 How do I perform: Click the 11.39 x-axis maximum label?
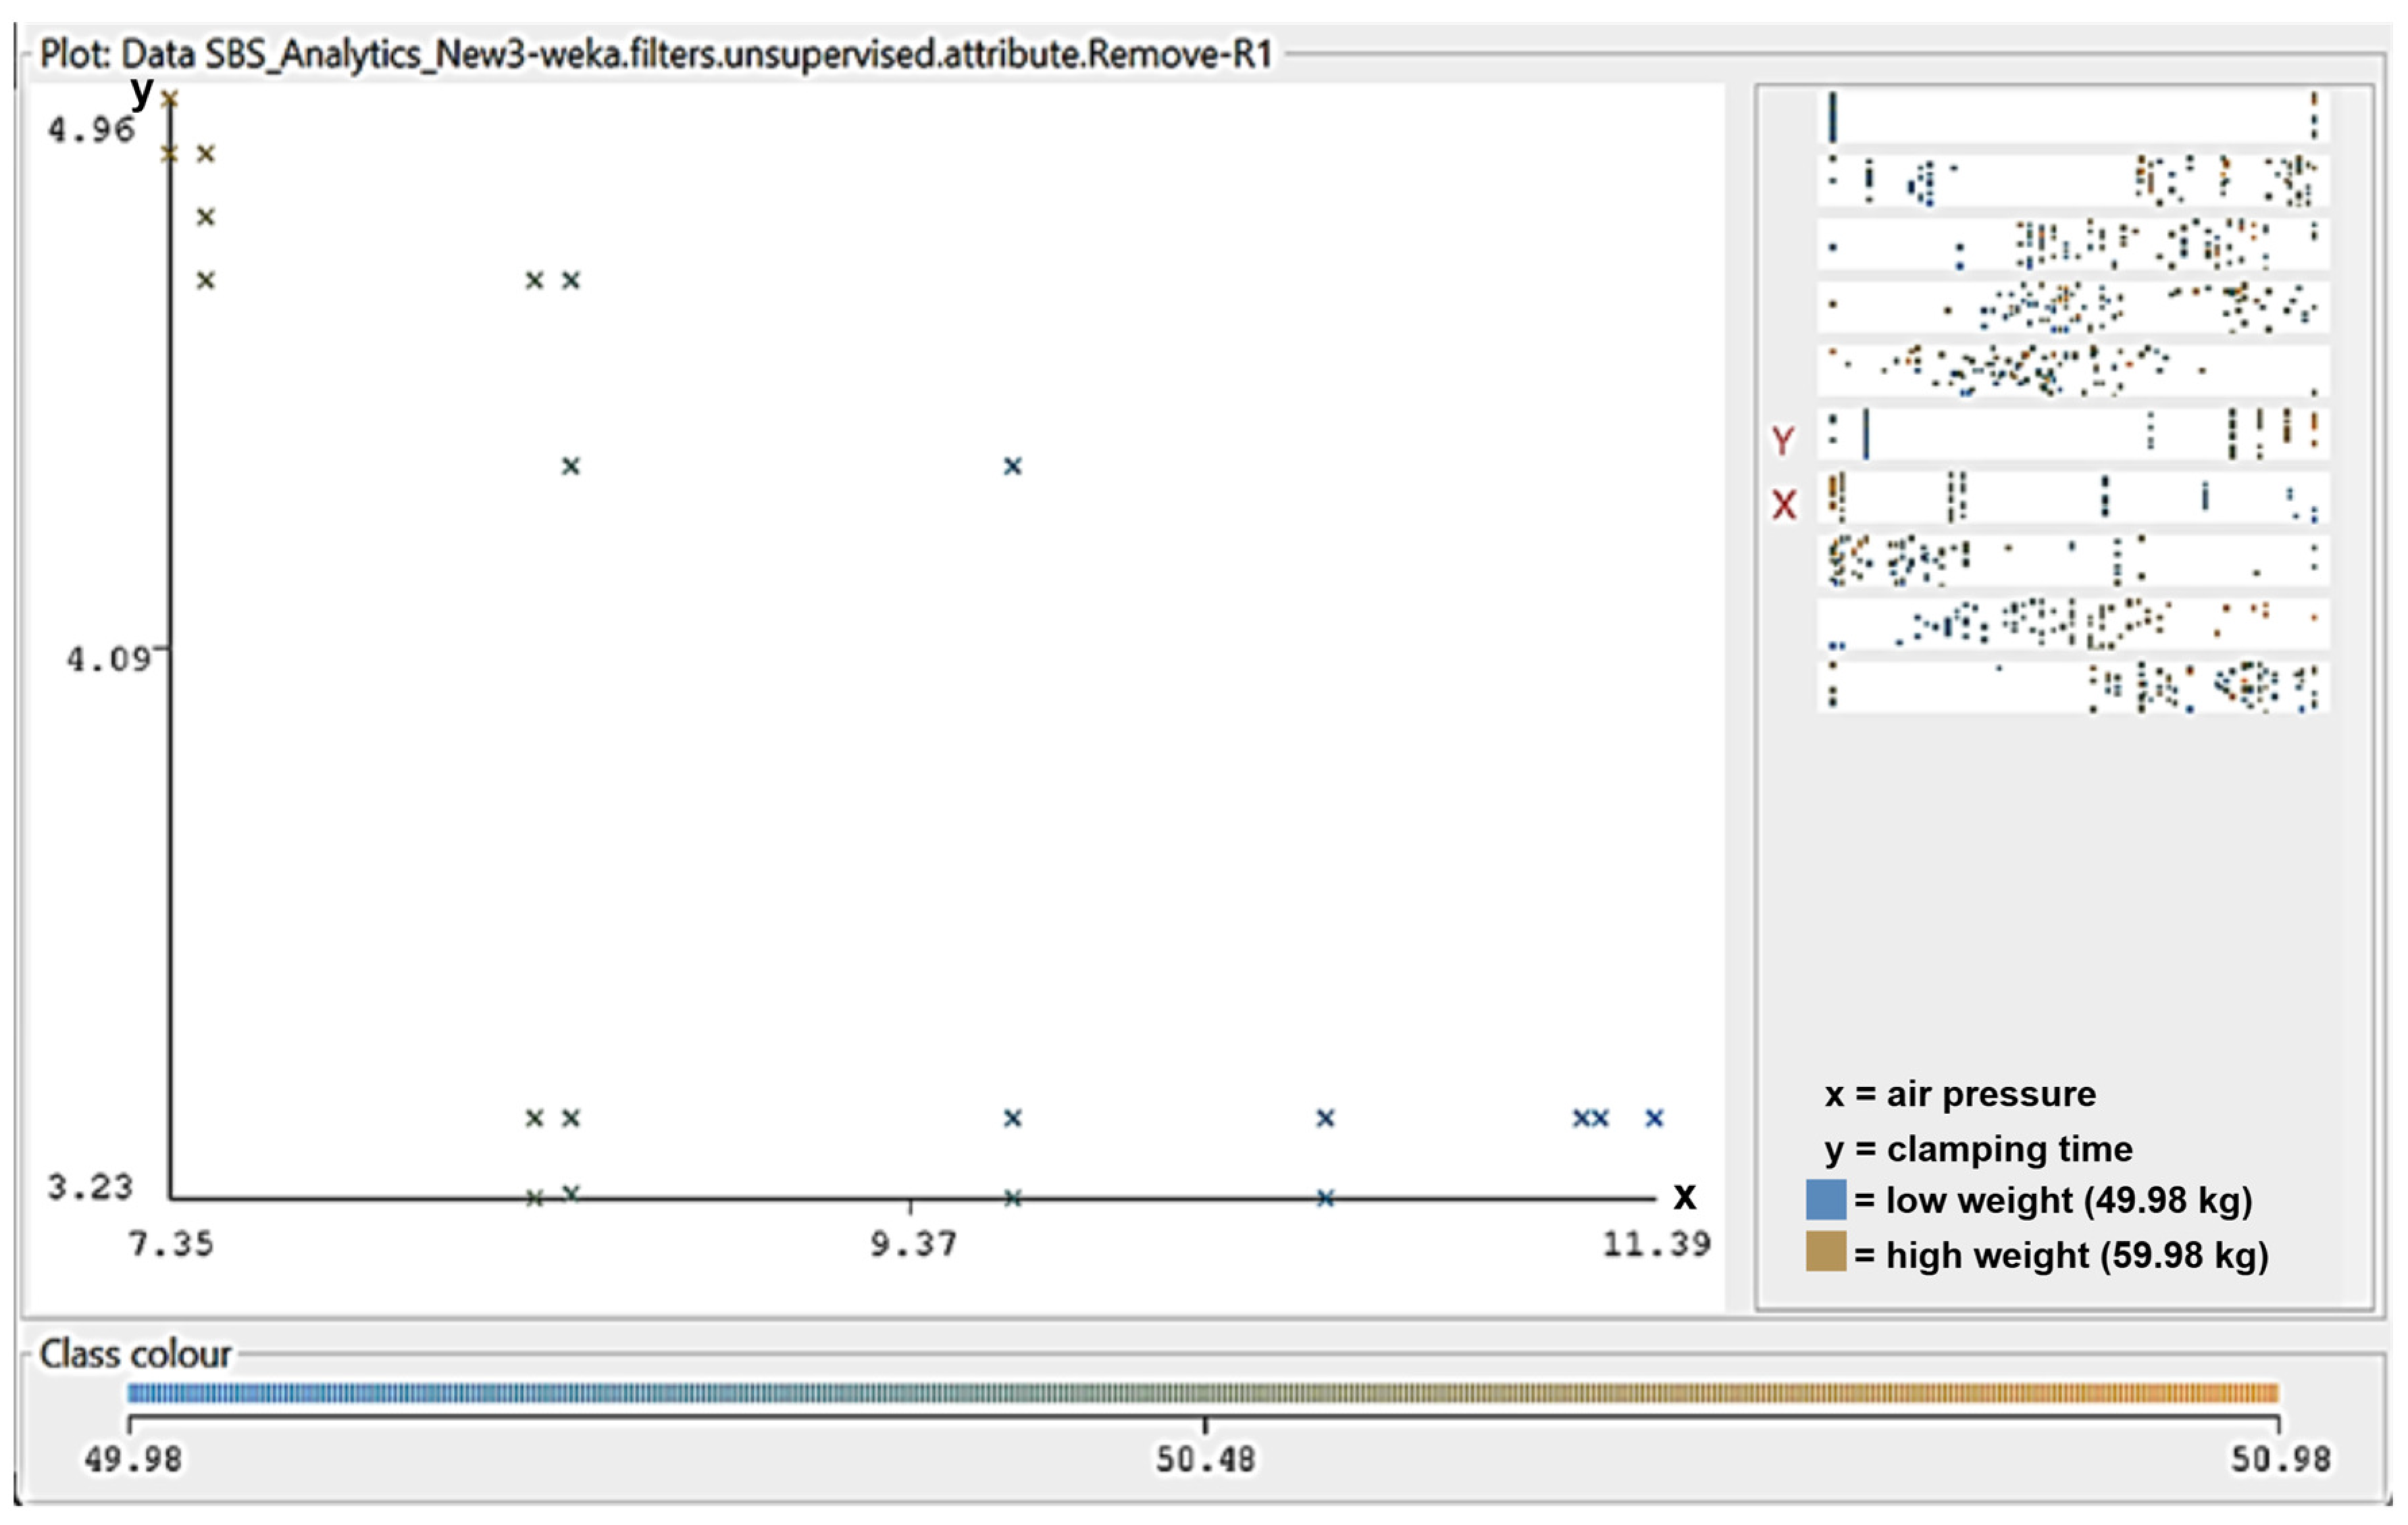tap(1656, 1244)
